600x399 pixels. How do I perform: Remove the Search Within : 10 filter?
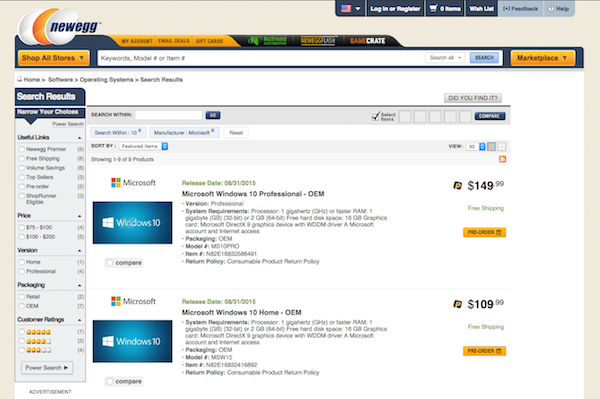[140, 130]
